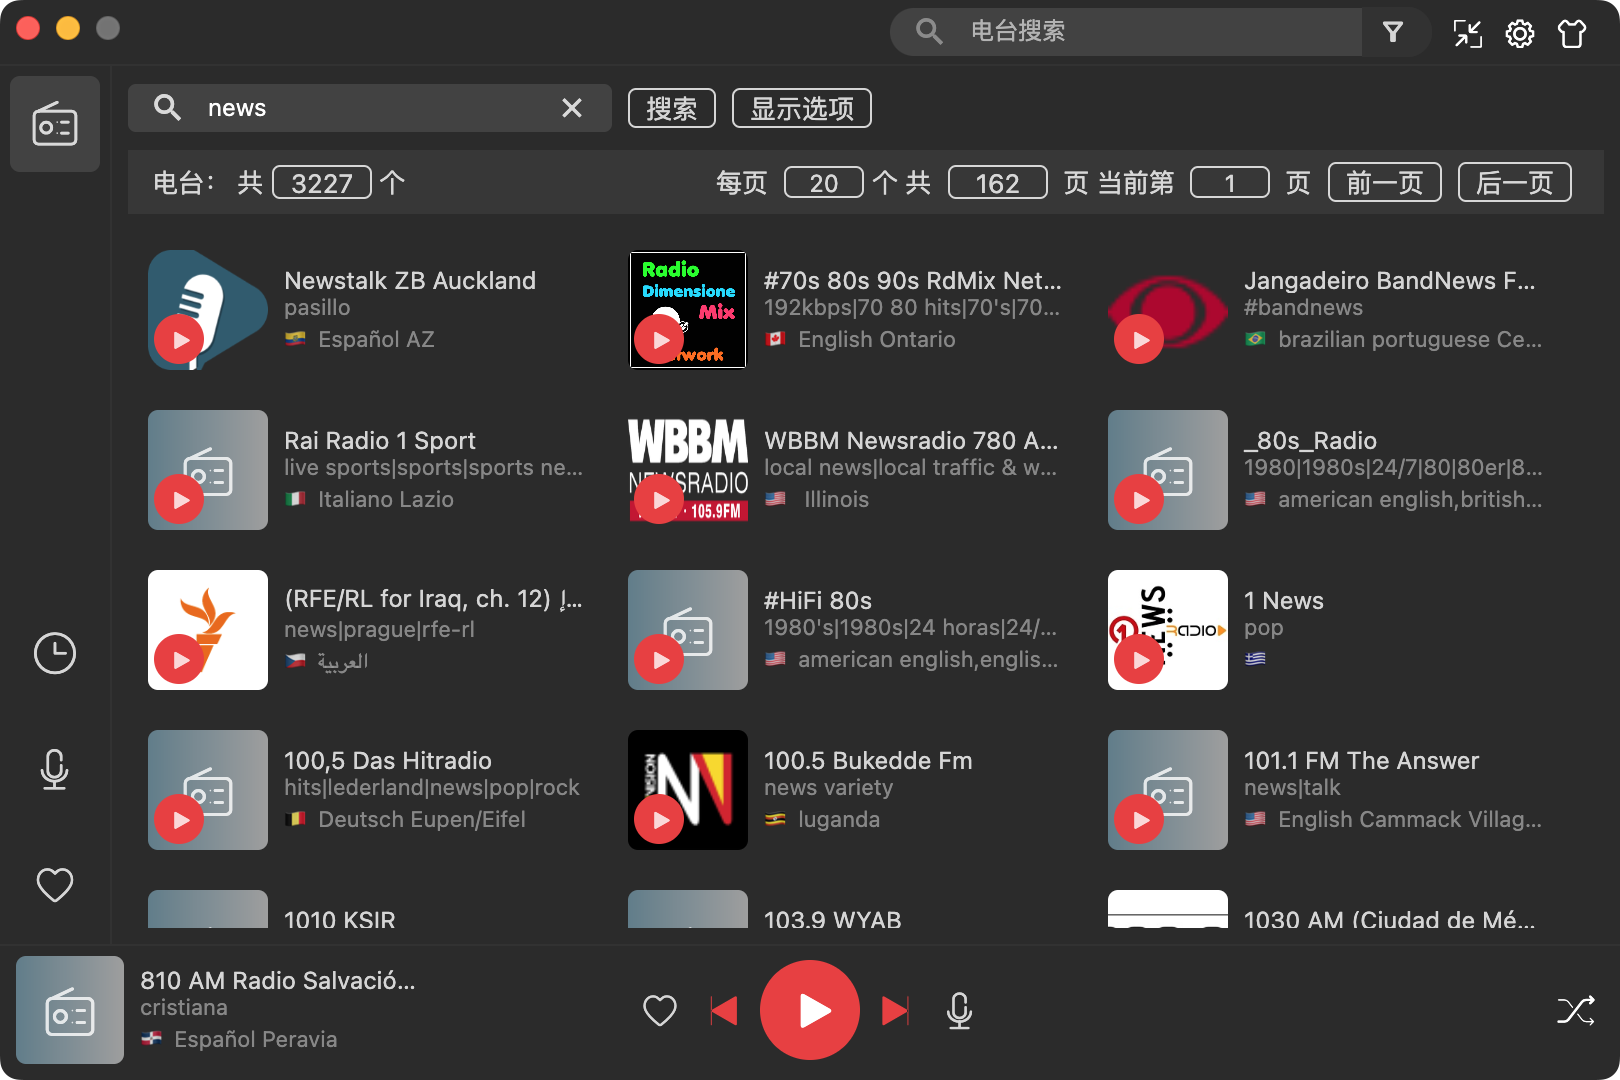
Task: Favorite the current station with heart icon
Action: (x=660, y=1010)
